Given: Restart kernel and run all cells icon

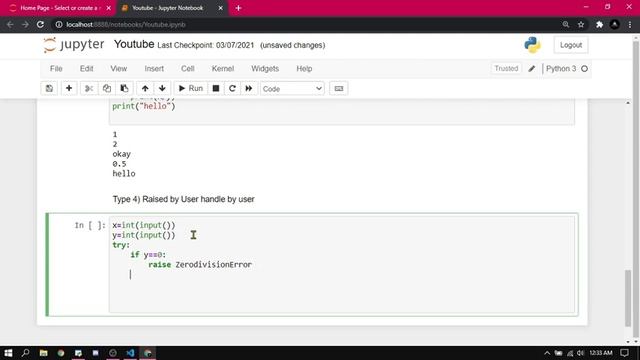Looking at the screenshot, I should click(249, 89).
